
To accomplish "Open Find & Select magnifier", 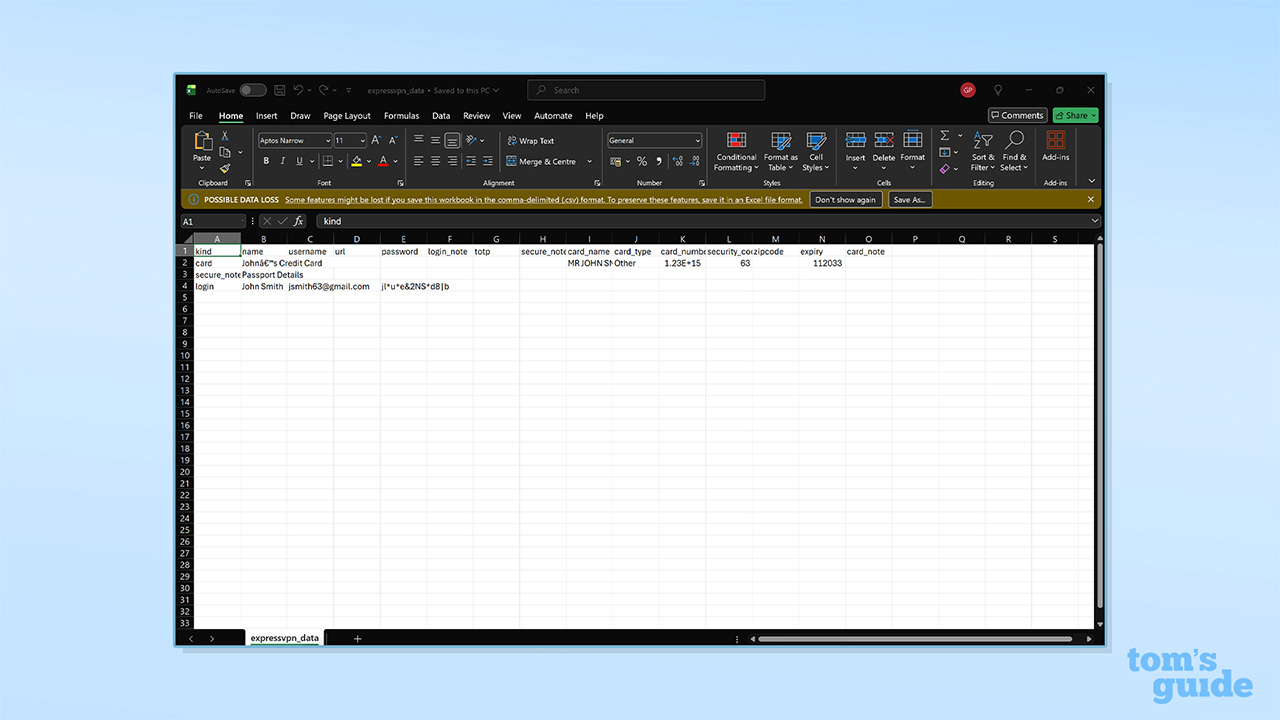I will tap(1014, 152).
